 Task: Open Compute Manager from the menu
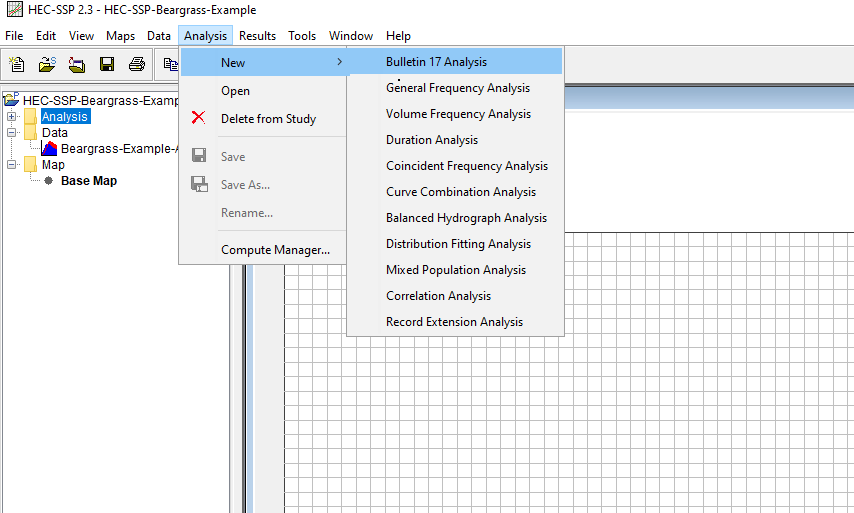[x=264, y=249]
